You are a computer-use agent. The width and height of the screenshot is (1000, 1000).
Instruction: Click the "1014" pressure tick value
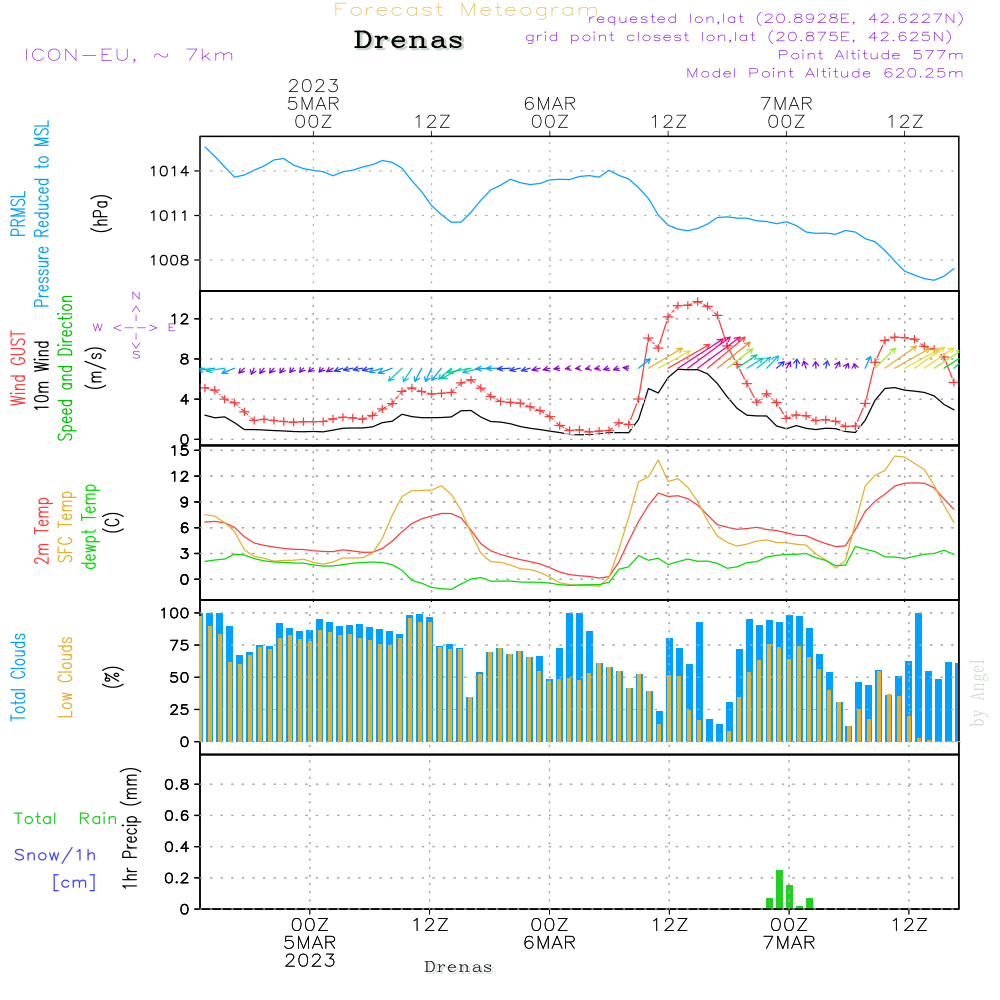170,172
